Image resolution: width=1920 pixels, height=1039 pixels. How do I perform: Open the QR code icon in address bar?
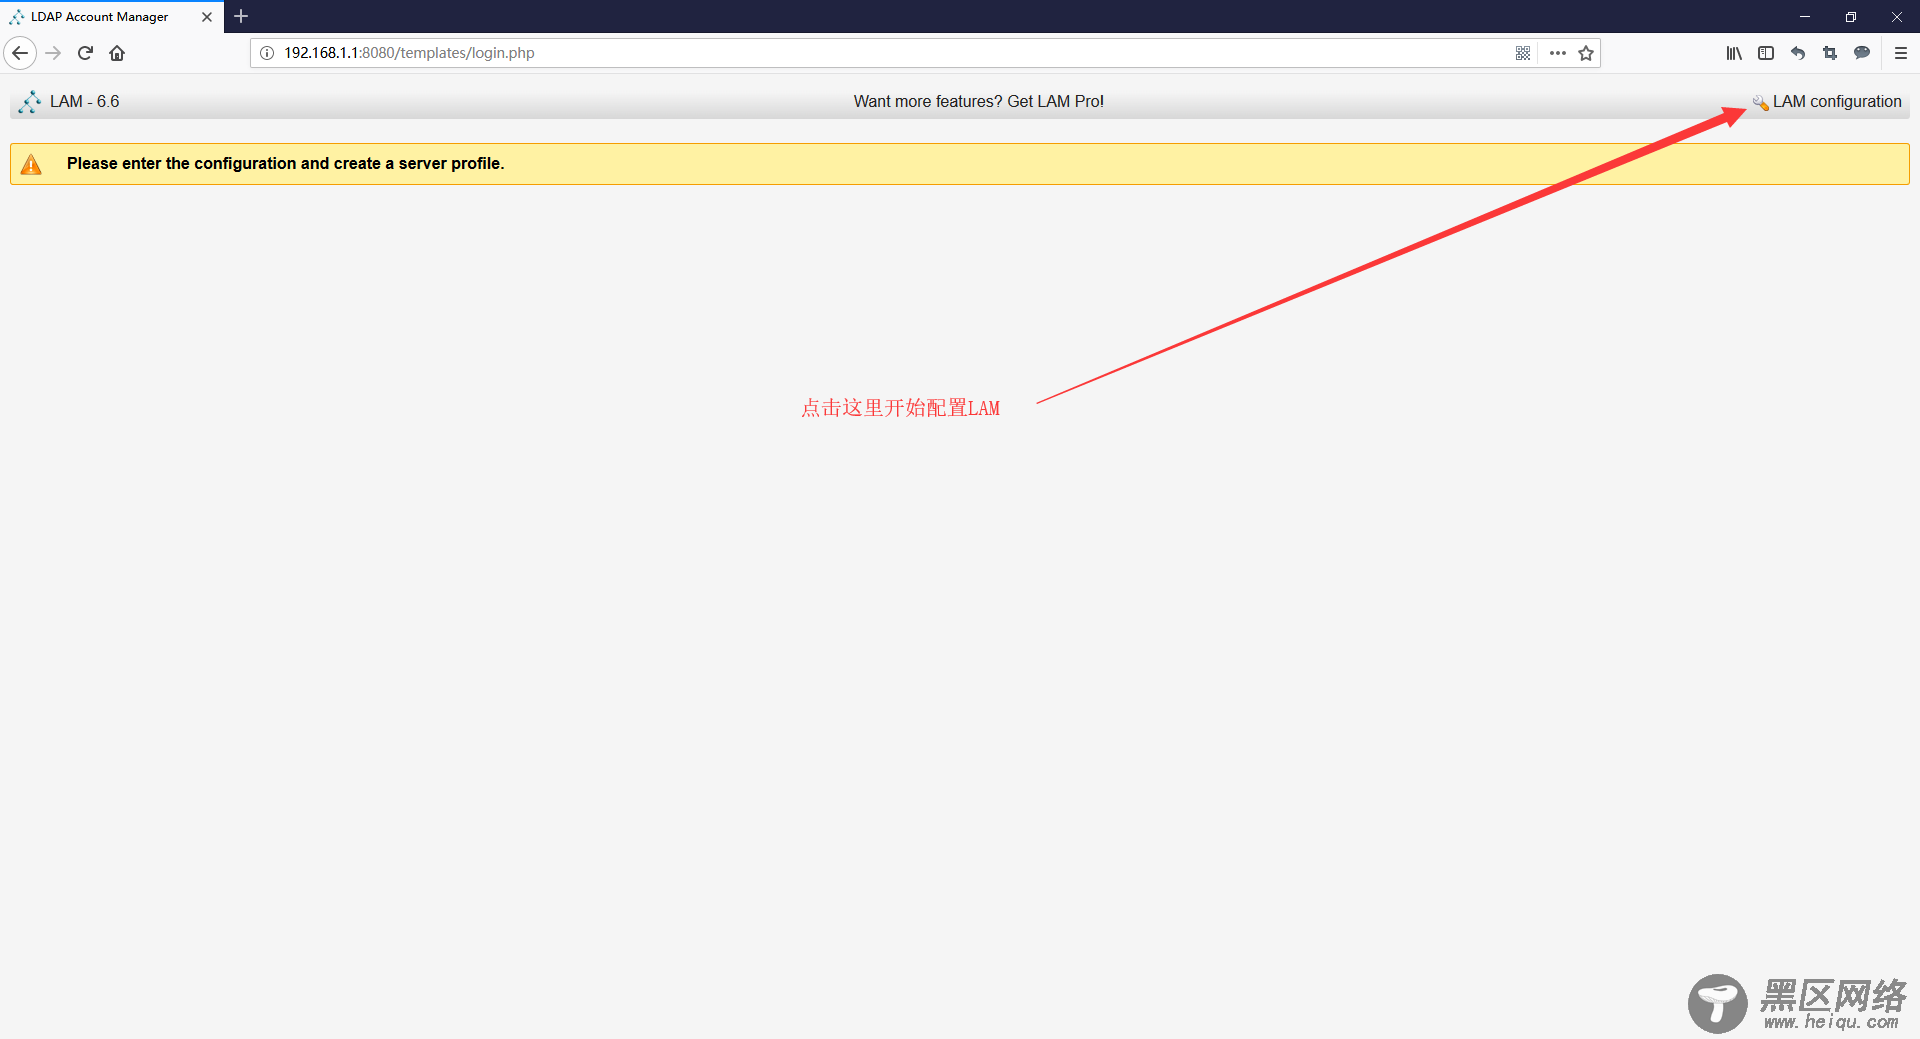click(x=1523, y=53)
